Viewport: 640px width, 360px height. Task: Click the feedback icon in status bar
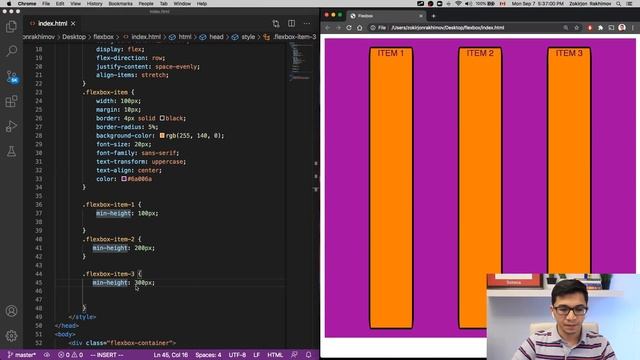(294, 355)
